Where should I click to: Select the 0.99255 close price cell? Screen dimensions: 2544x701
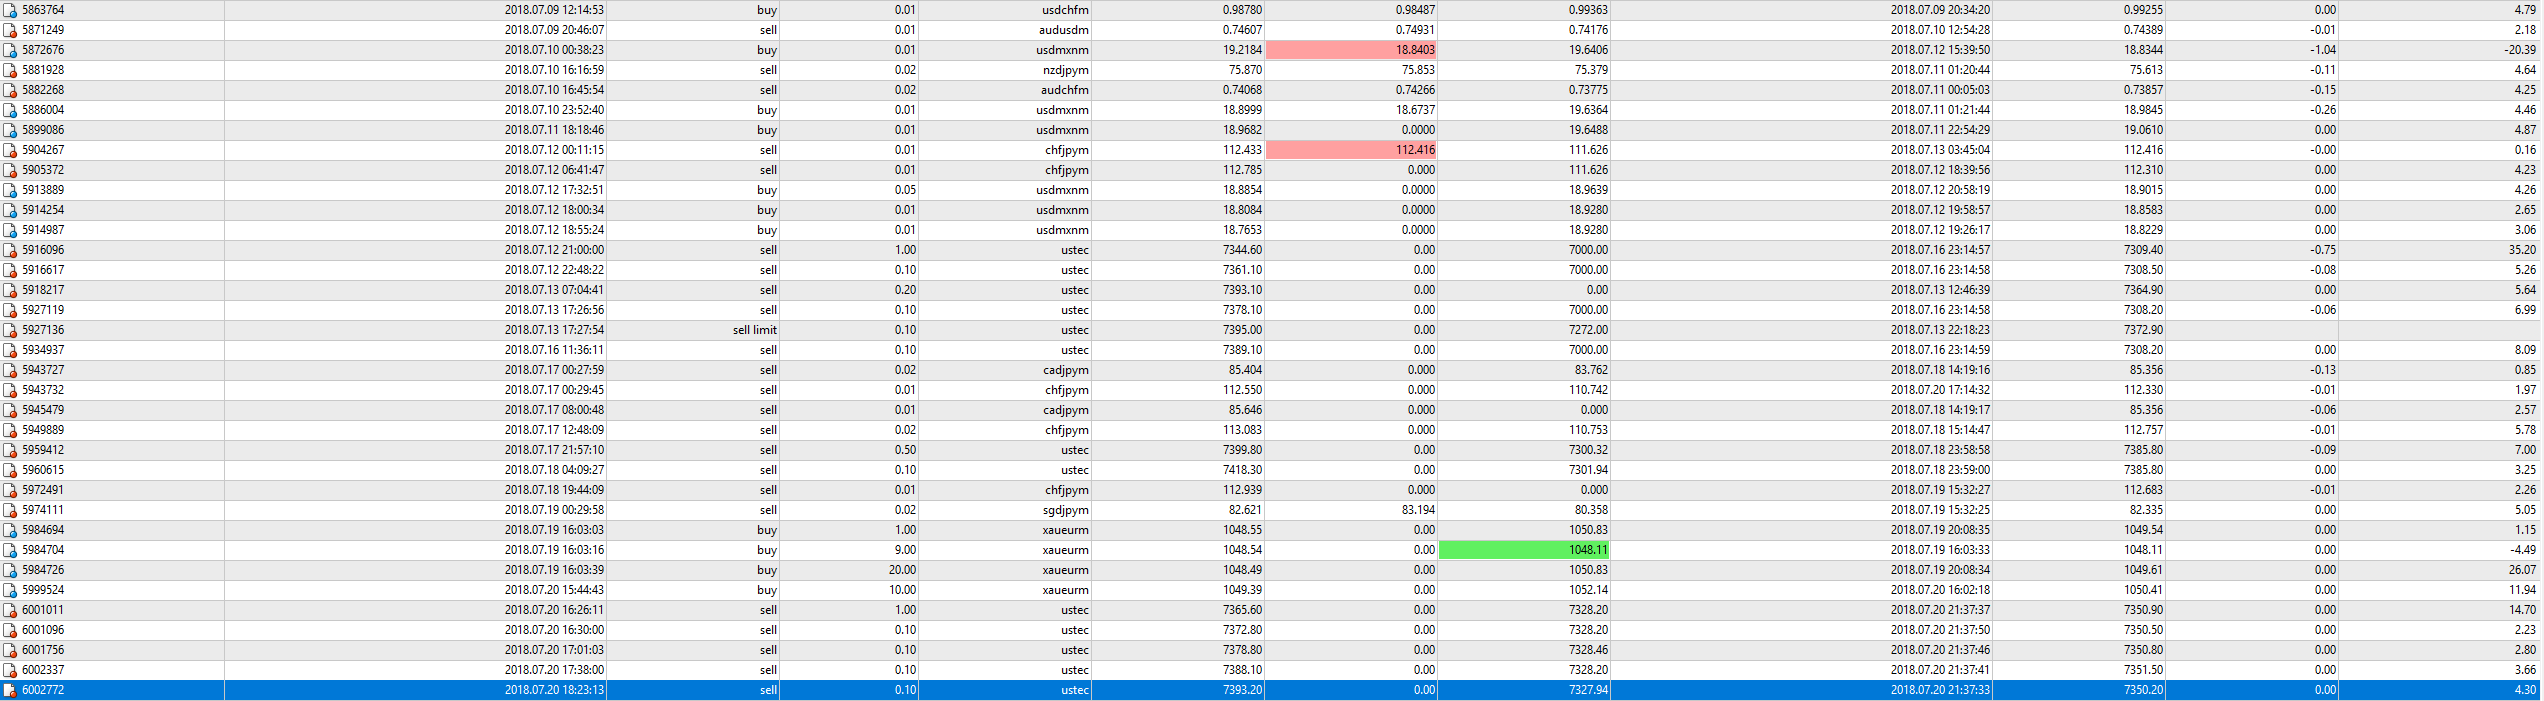coord(2143,10)
